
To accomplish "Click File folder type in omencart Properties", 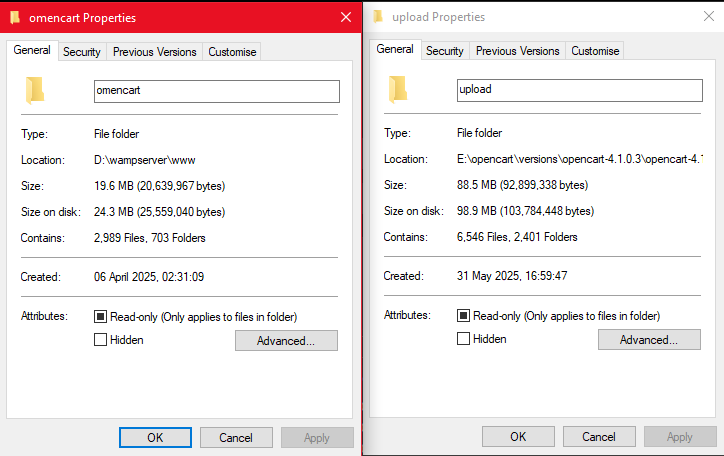I will 116,134.
